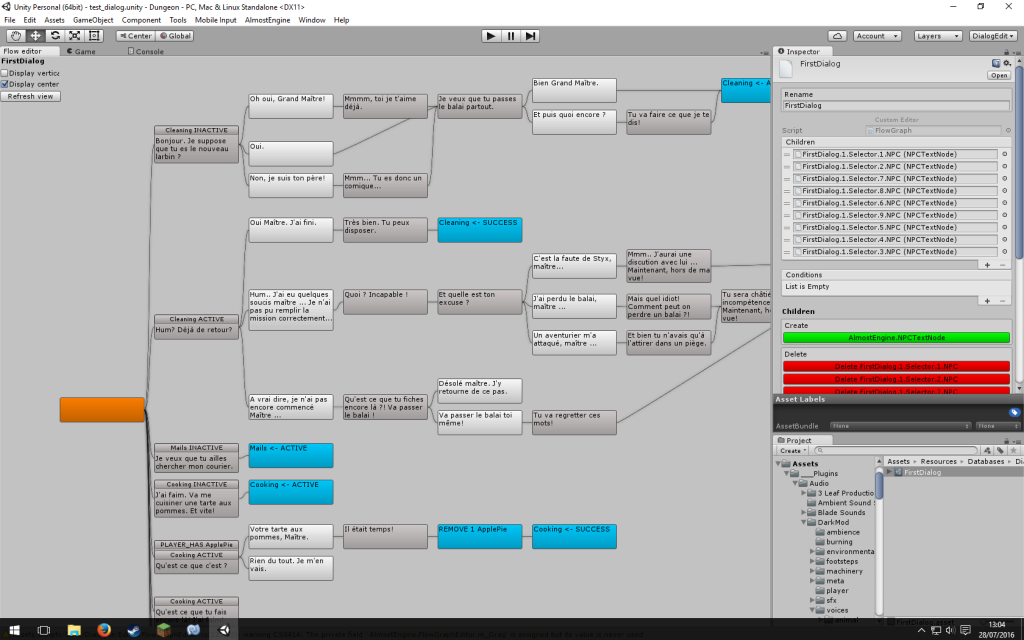Open the AssetBundle variant dropdown
The image size is (1024, 640).
pyautogui.click(x=997, y=426)
